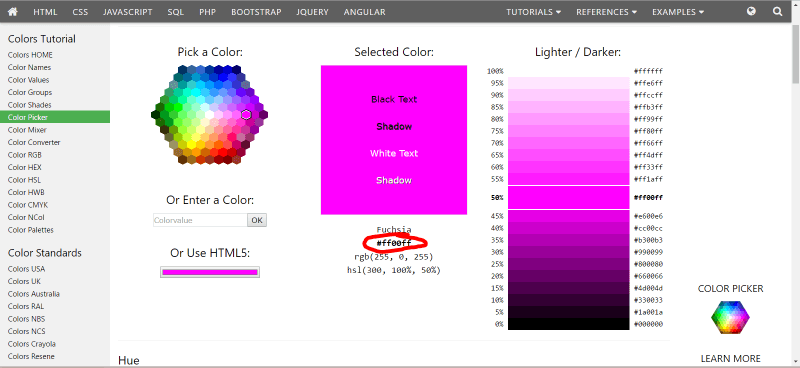The image size is (800, 368).
Task: Go to Colors HOME in sidebar
Action: (x=30, y=55)
